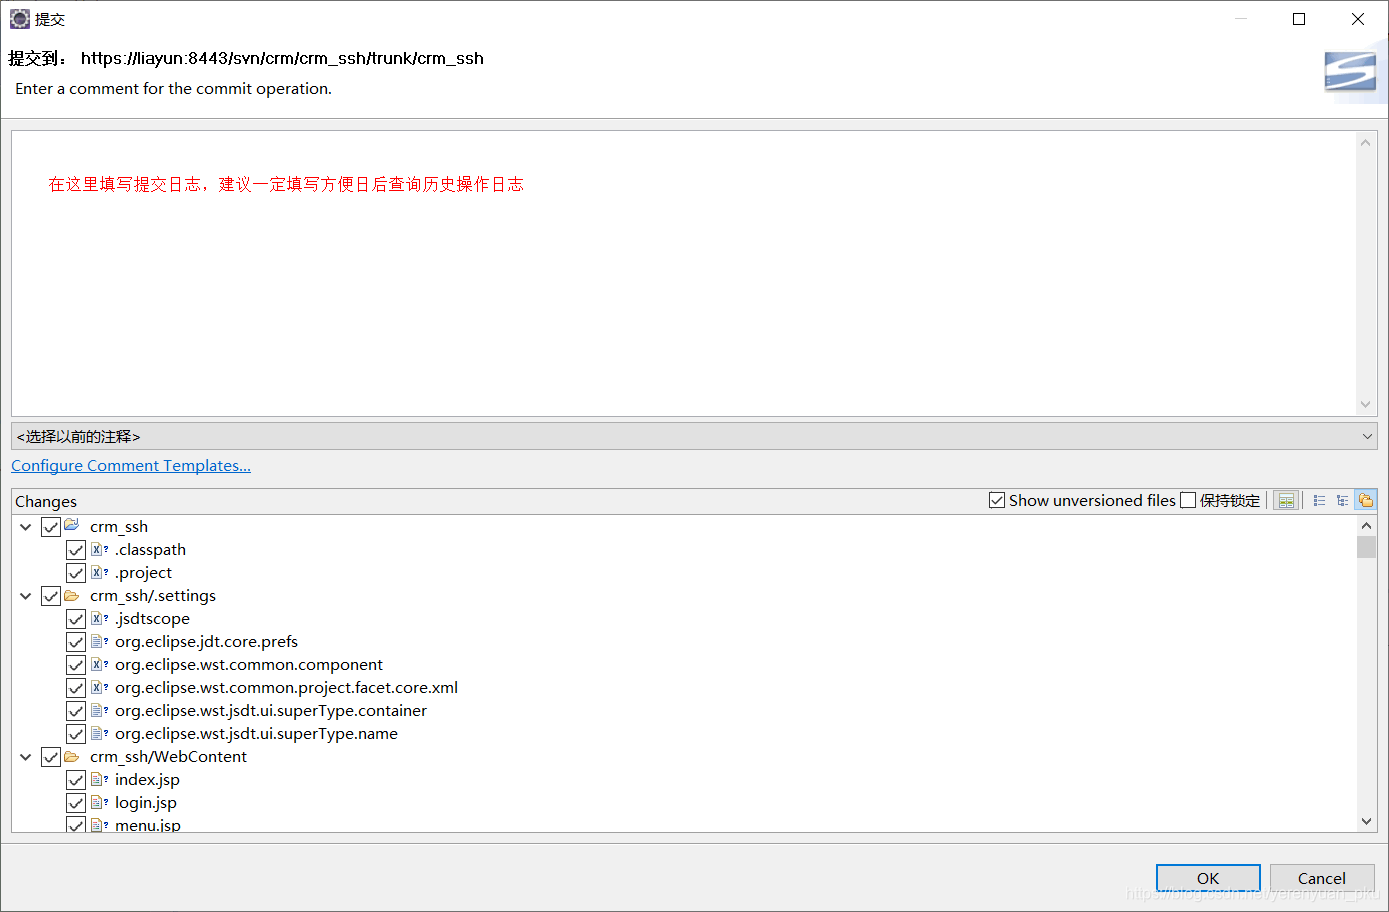Select the crm_ssh/WebContent folder label

tap(168, 756)
